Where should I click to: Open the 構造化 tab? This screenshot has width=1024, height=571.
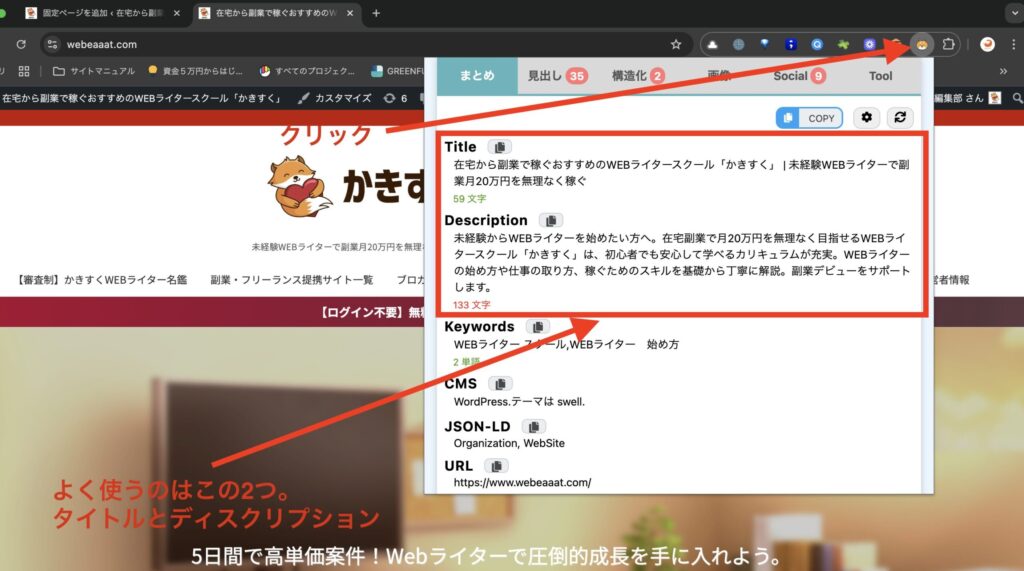click(x=638, y=76)
